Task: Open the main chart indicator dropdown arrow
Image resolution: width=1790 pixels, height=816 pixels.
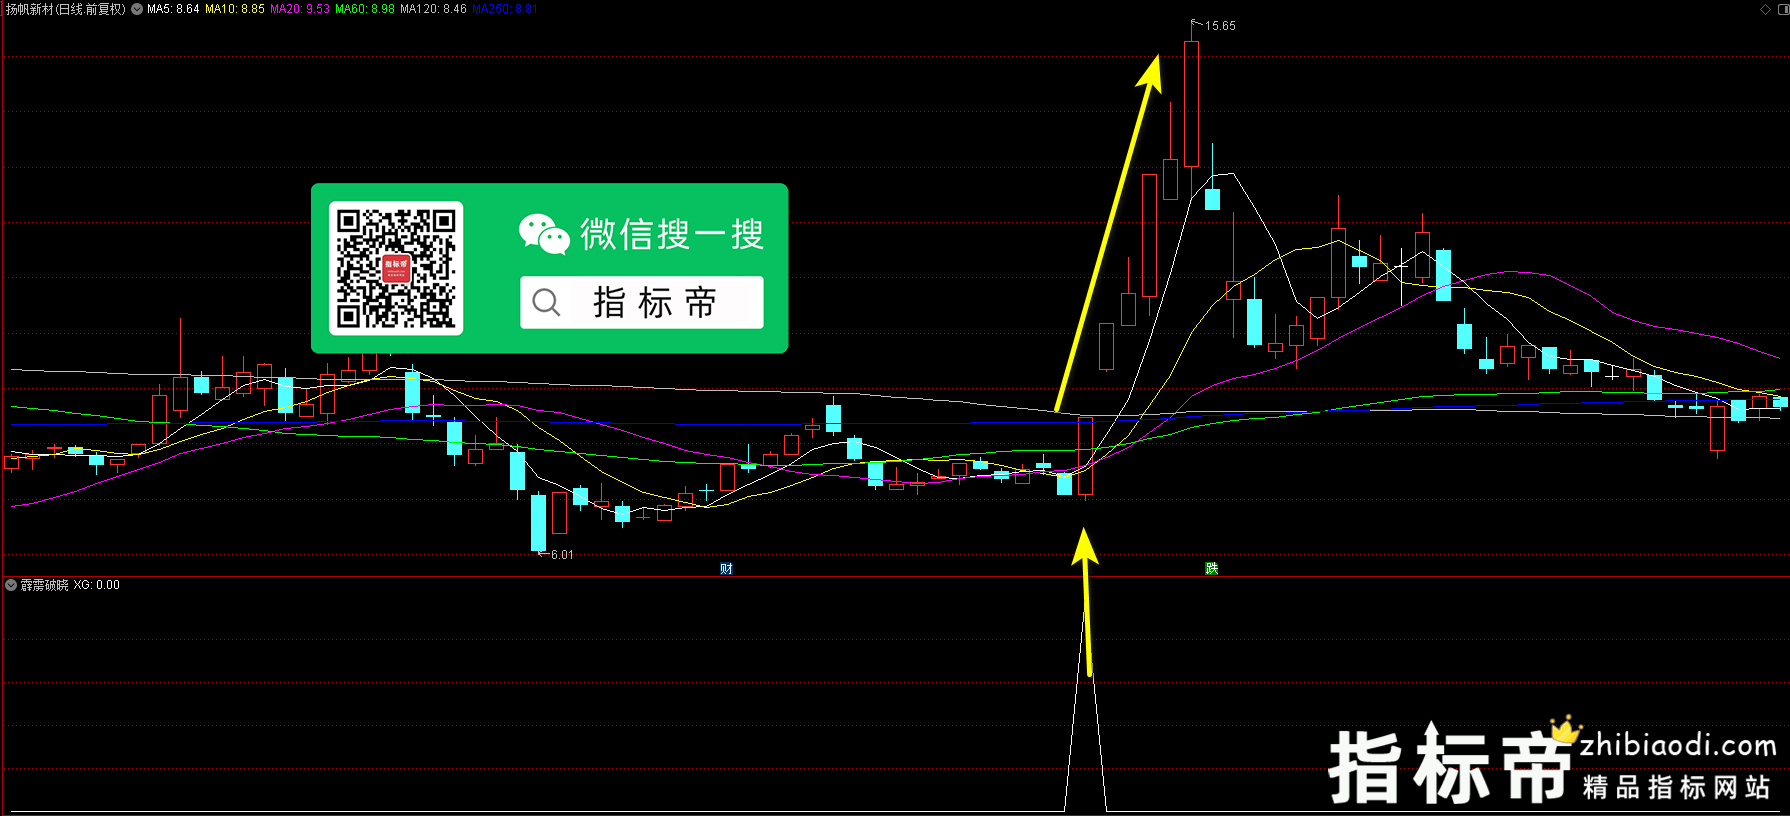Action: 137,9
